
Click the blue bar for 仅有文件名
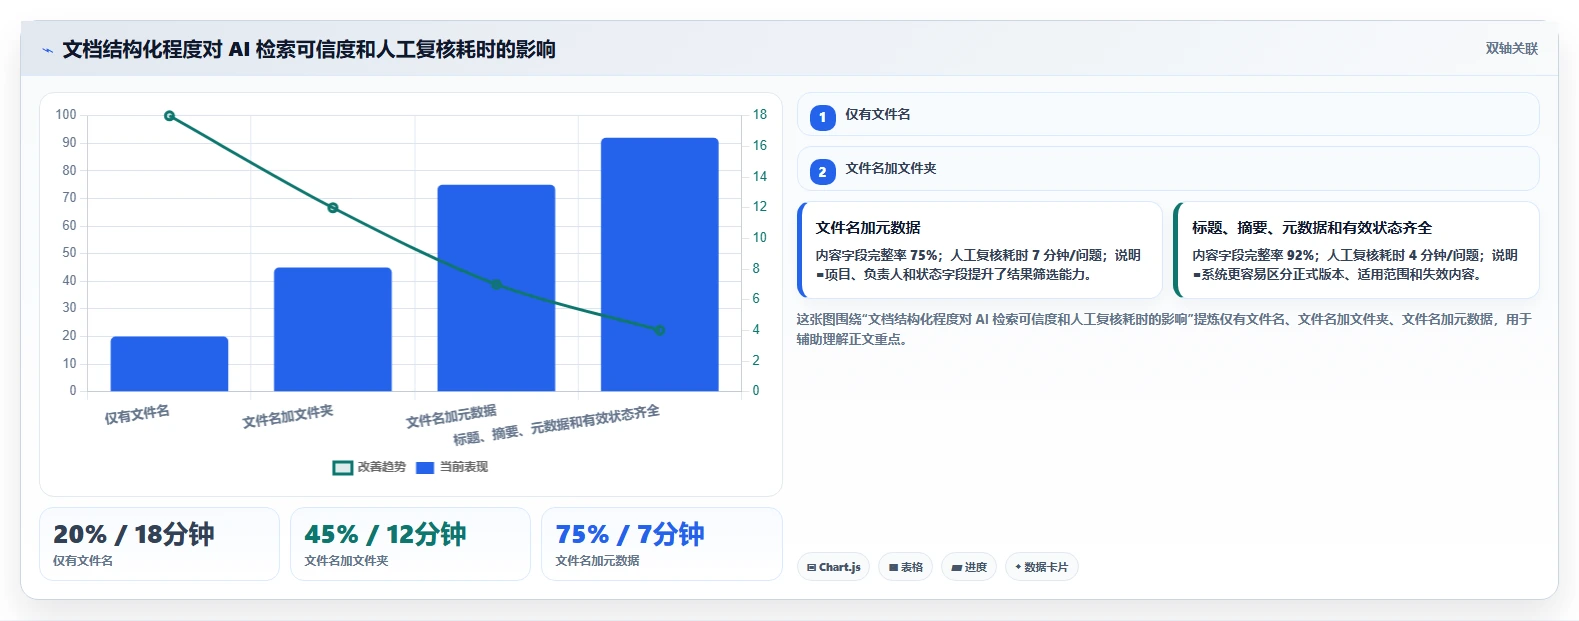(x=169, y=364)
